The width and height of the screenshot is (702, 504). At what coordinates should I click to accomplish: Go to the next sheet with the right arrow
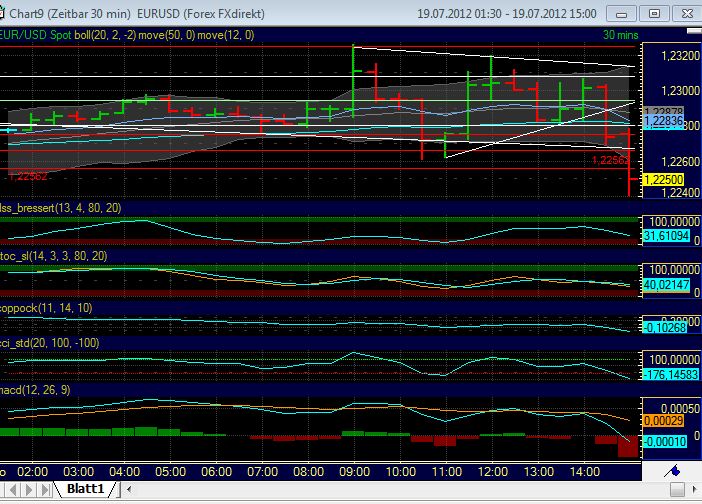[29, 489]
